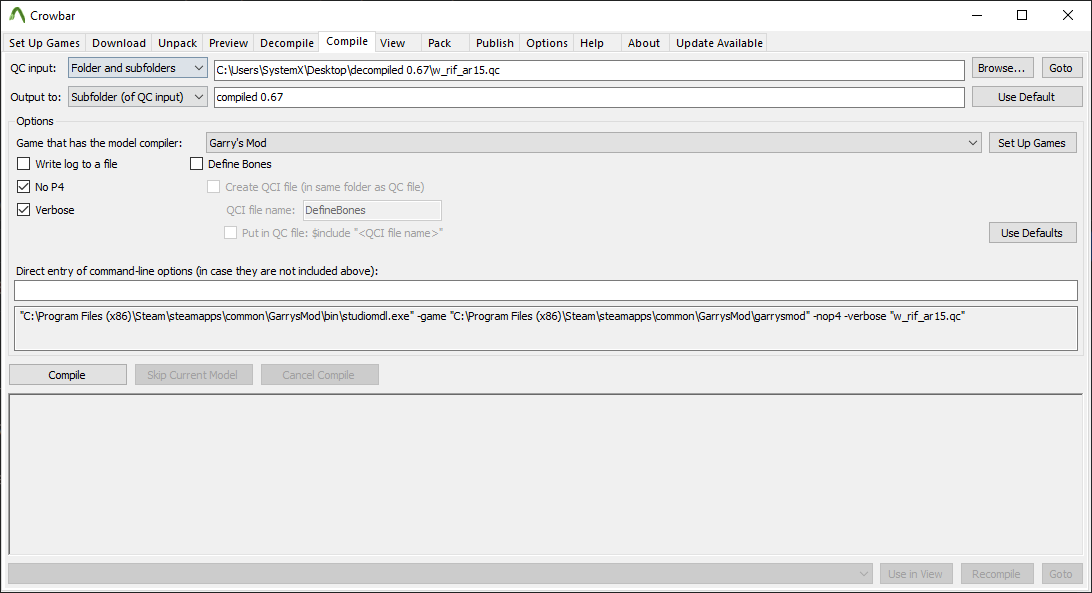Click Goto next to Browse button
The image size is (1092, 593).
point(1061,68)
